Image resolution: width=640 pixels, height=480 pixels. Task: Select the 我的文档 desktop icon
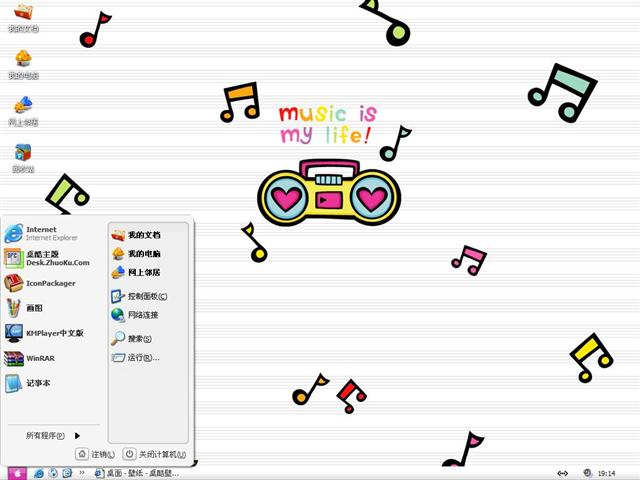click(23, 17)
